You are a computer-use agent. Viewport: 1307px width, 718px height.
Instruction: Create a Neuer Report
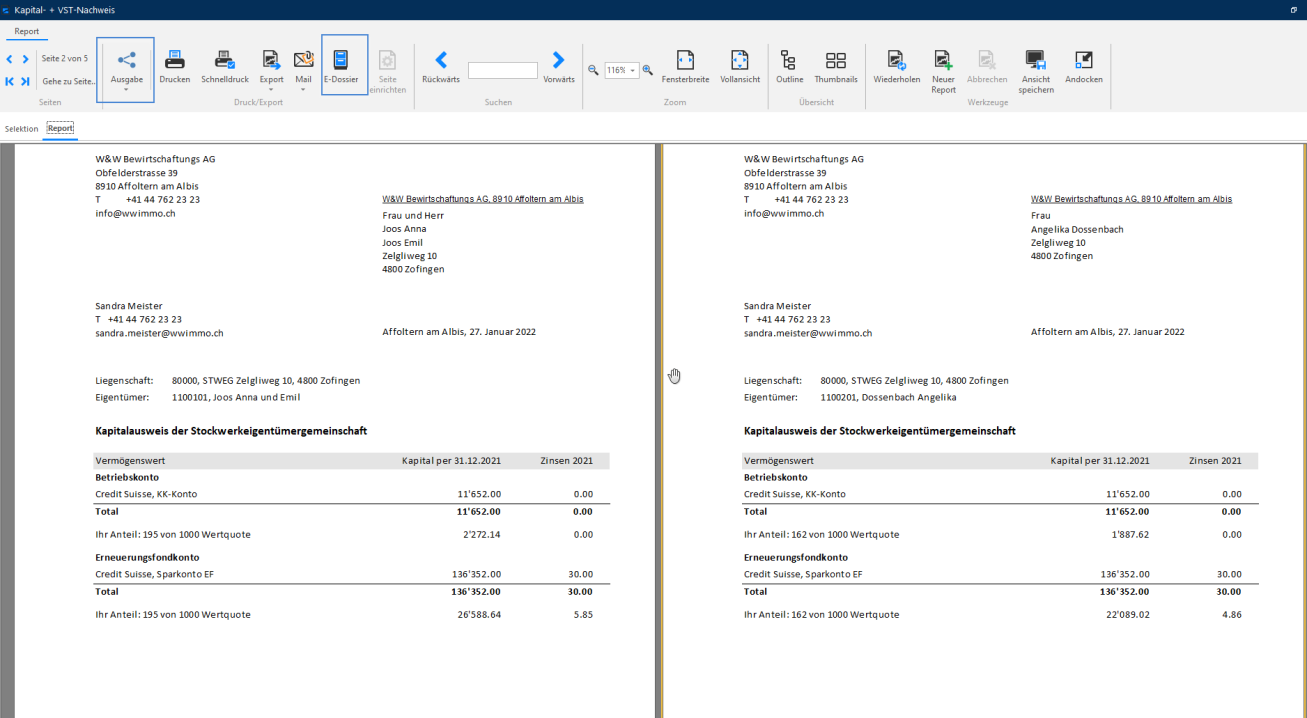943,71
